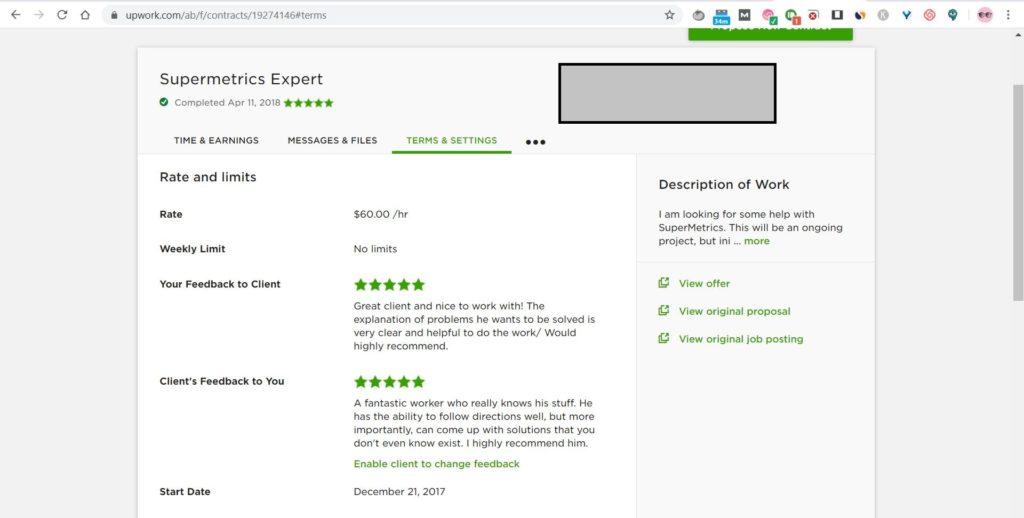Open the three-dot more tabs menu
The image size is (1024, 518).
click(x=536, y=142)
